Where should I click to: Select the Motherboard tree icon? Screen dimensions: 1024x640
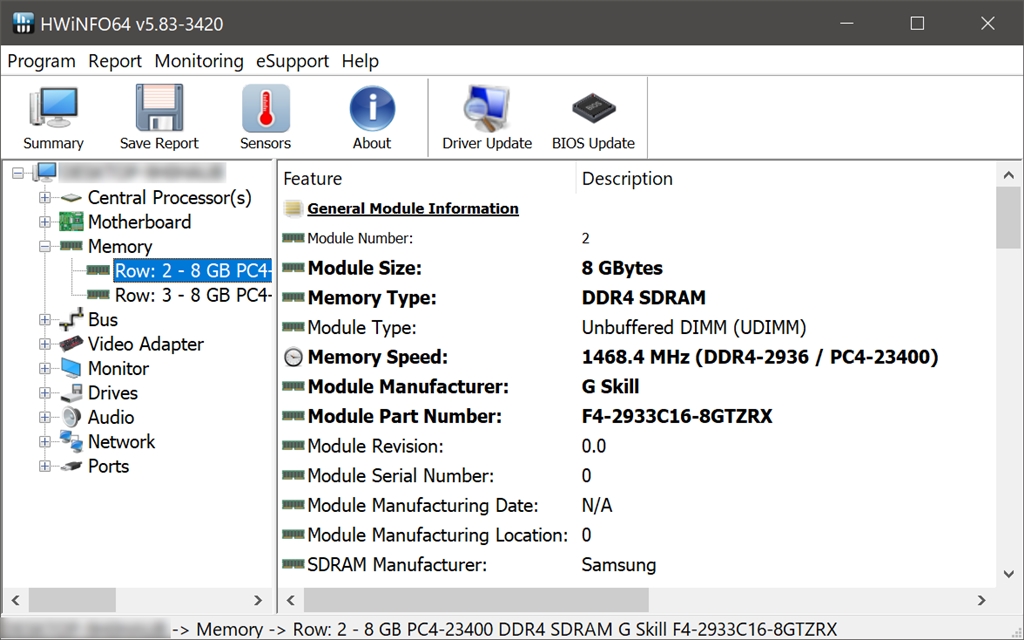(x=71, y=222)
